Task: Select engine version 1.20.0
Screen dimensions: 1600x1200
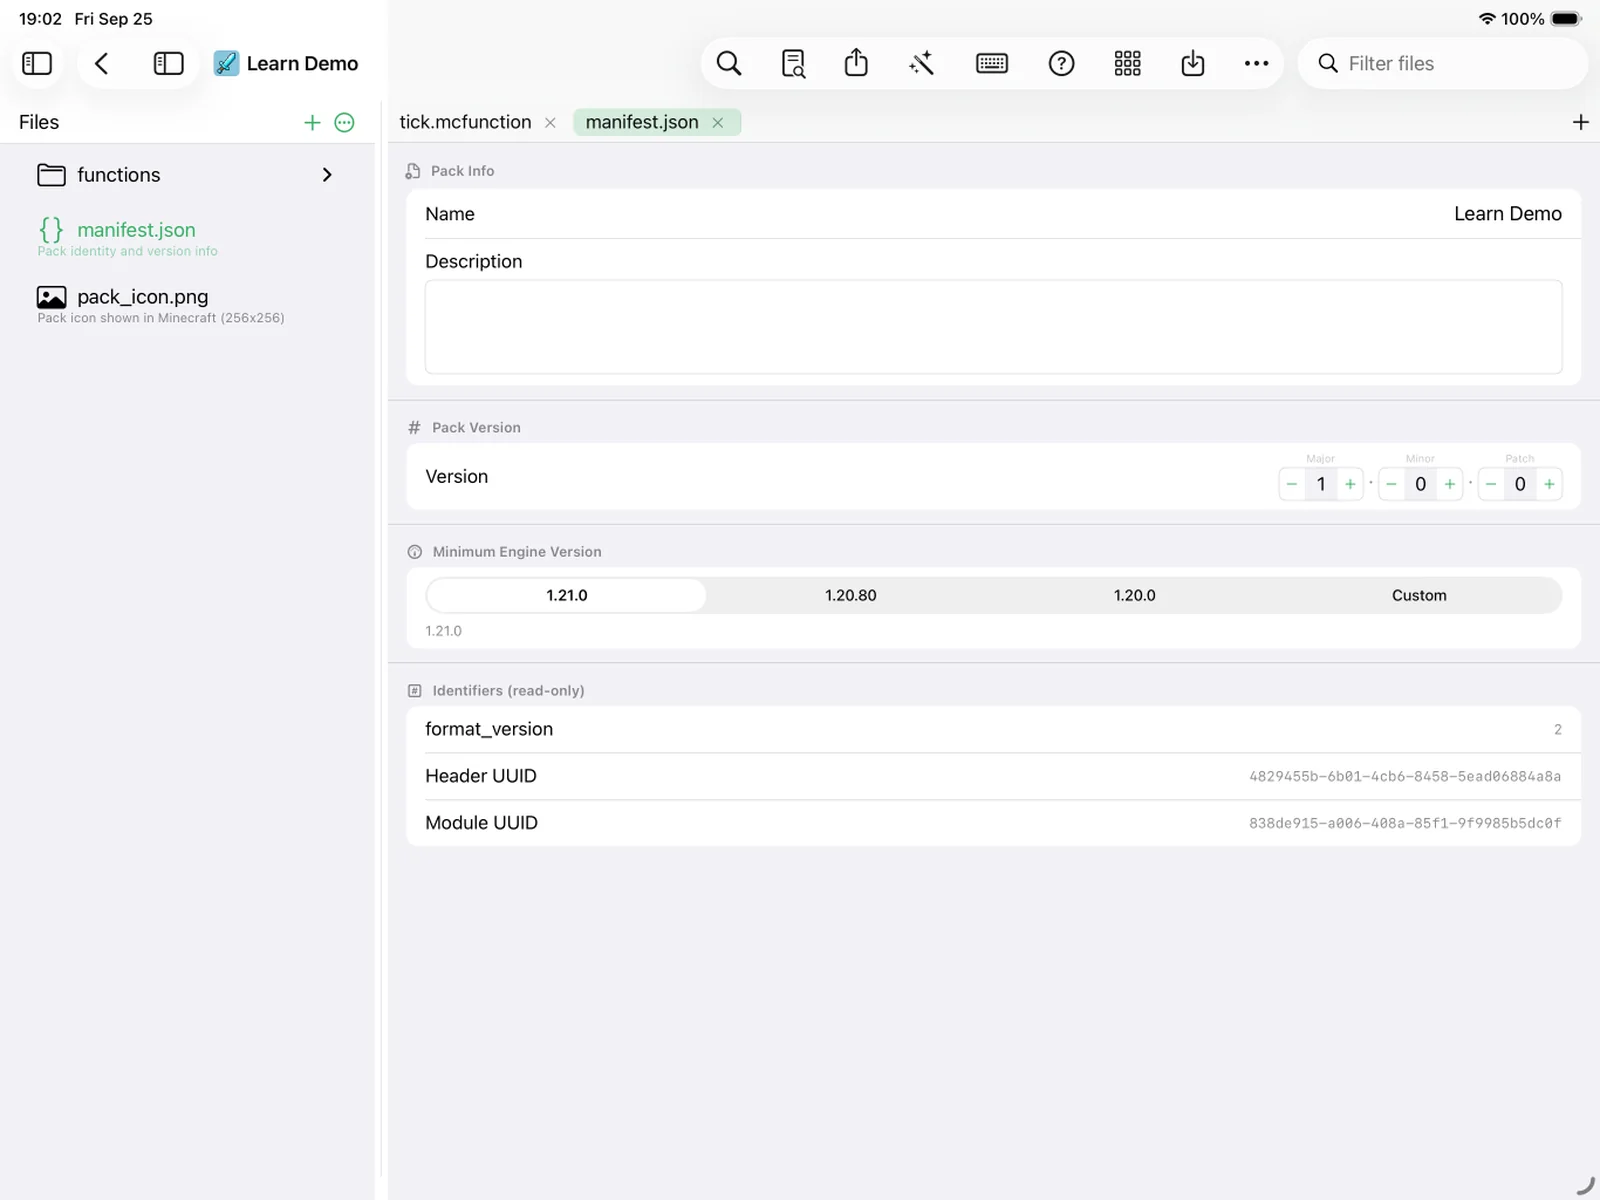Action: [1135, 595]
